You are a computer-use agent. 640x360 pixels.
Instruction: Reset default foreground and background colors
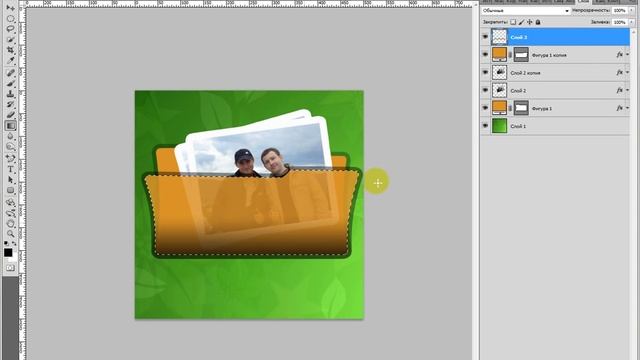tap(6, 244)
